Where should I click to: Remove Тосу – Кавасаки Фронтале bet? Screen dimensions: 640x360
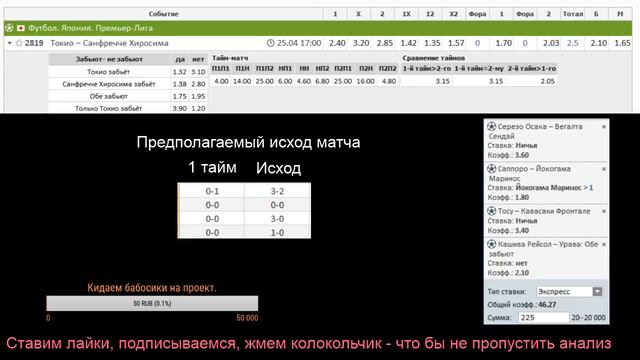point(604,211)
